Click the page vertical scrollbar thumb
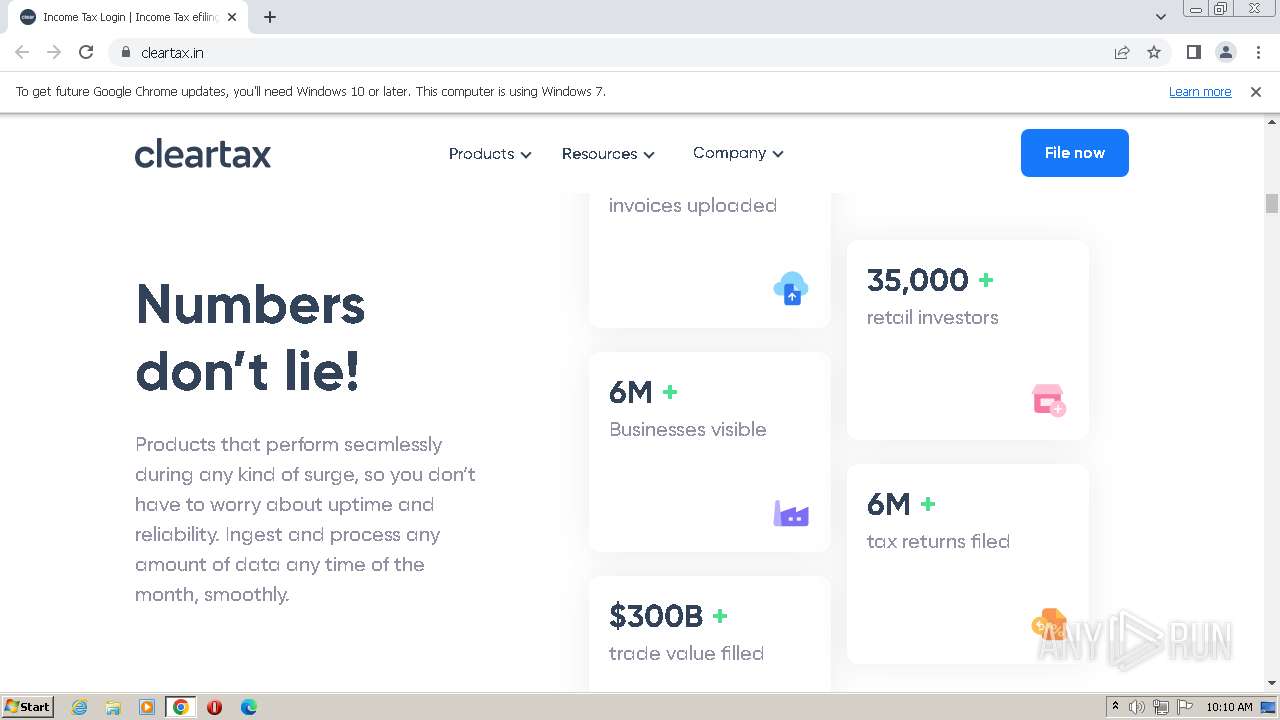The height and width of the screenshot is (720, 1280). click(1272, 203)
